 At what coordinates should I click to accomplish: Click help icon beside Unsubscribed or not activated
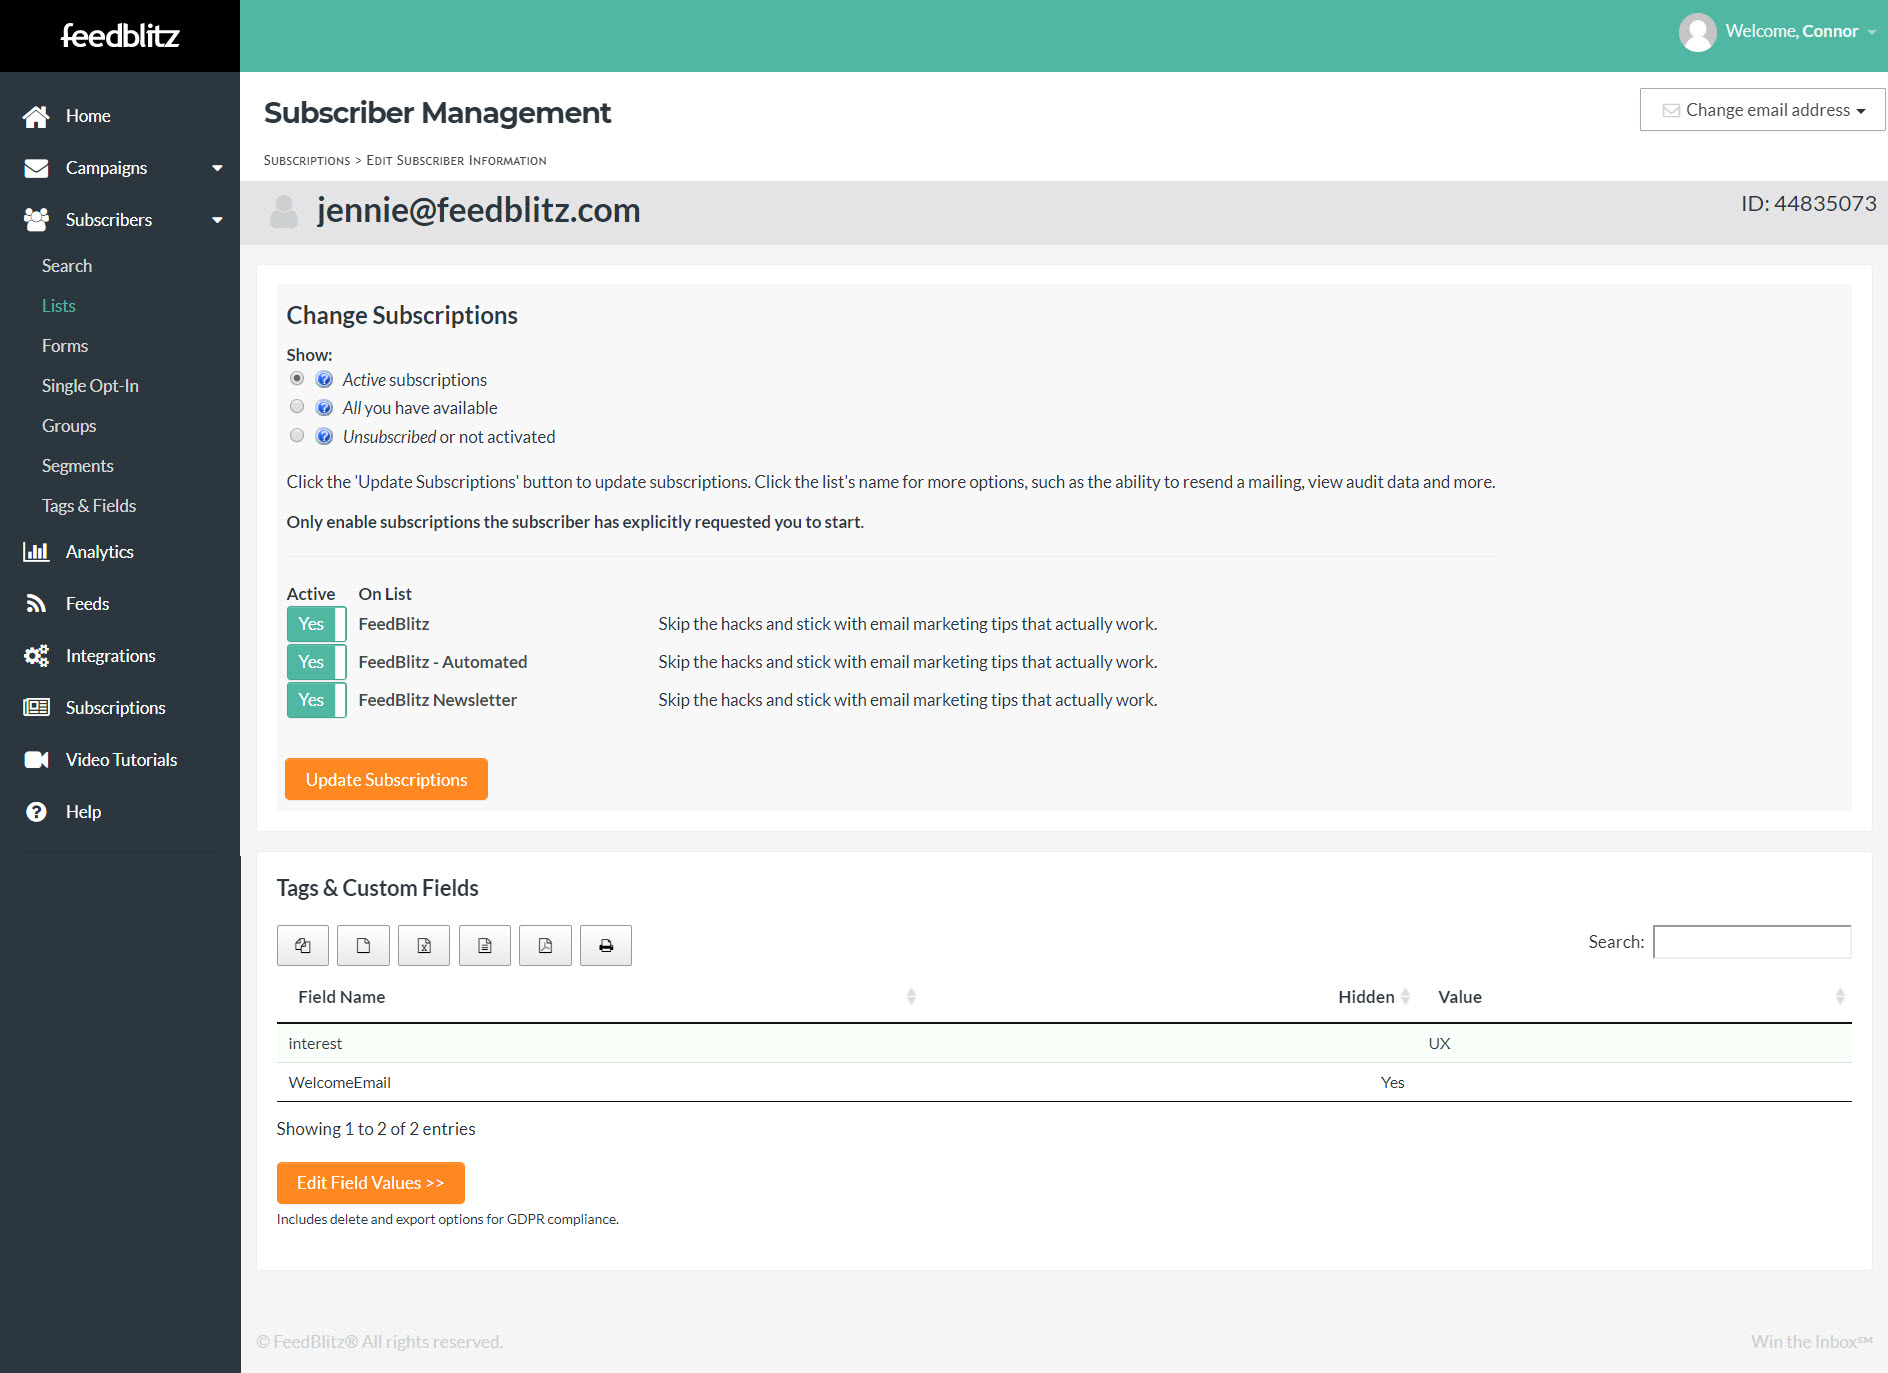click(x=324, y=437)
